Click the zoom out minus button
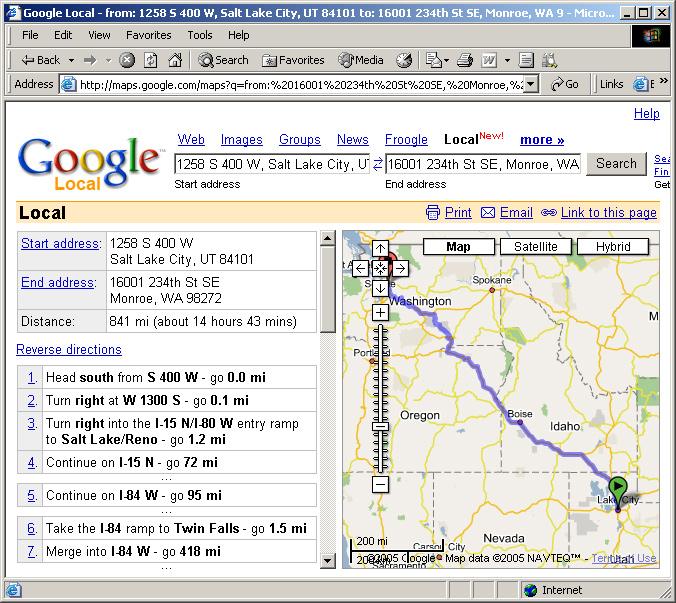 pyautogui.click(x=380, y=485)
